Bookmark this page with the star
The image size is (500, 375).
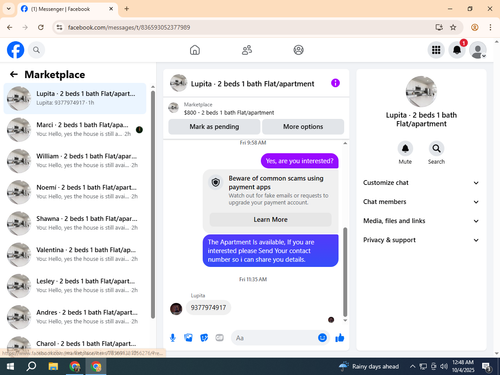[453, 27]
